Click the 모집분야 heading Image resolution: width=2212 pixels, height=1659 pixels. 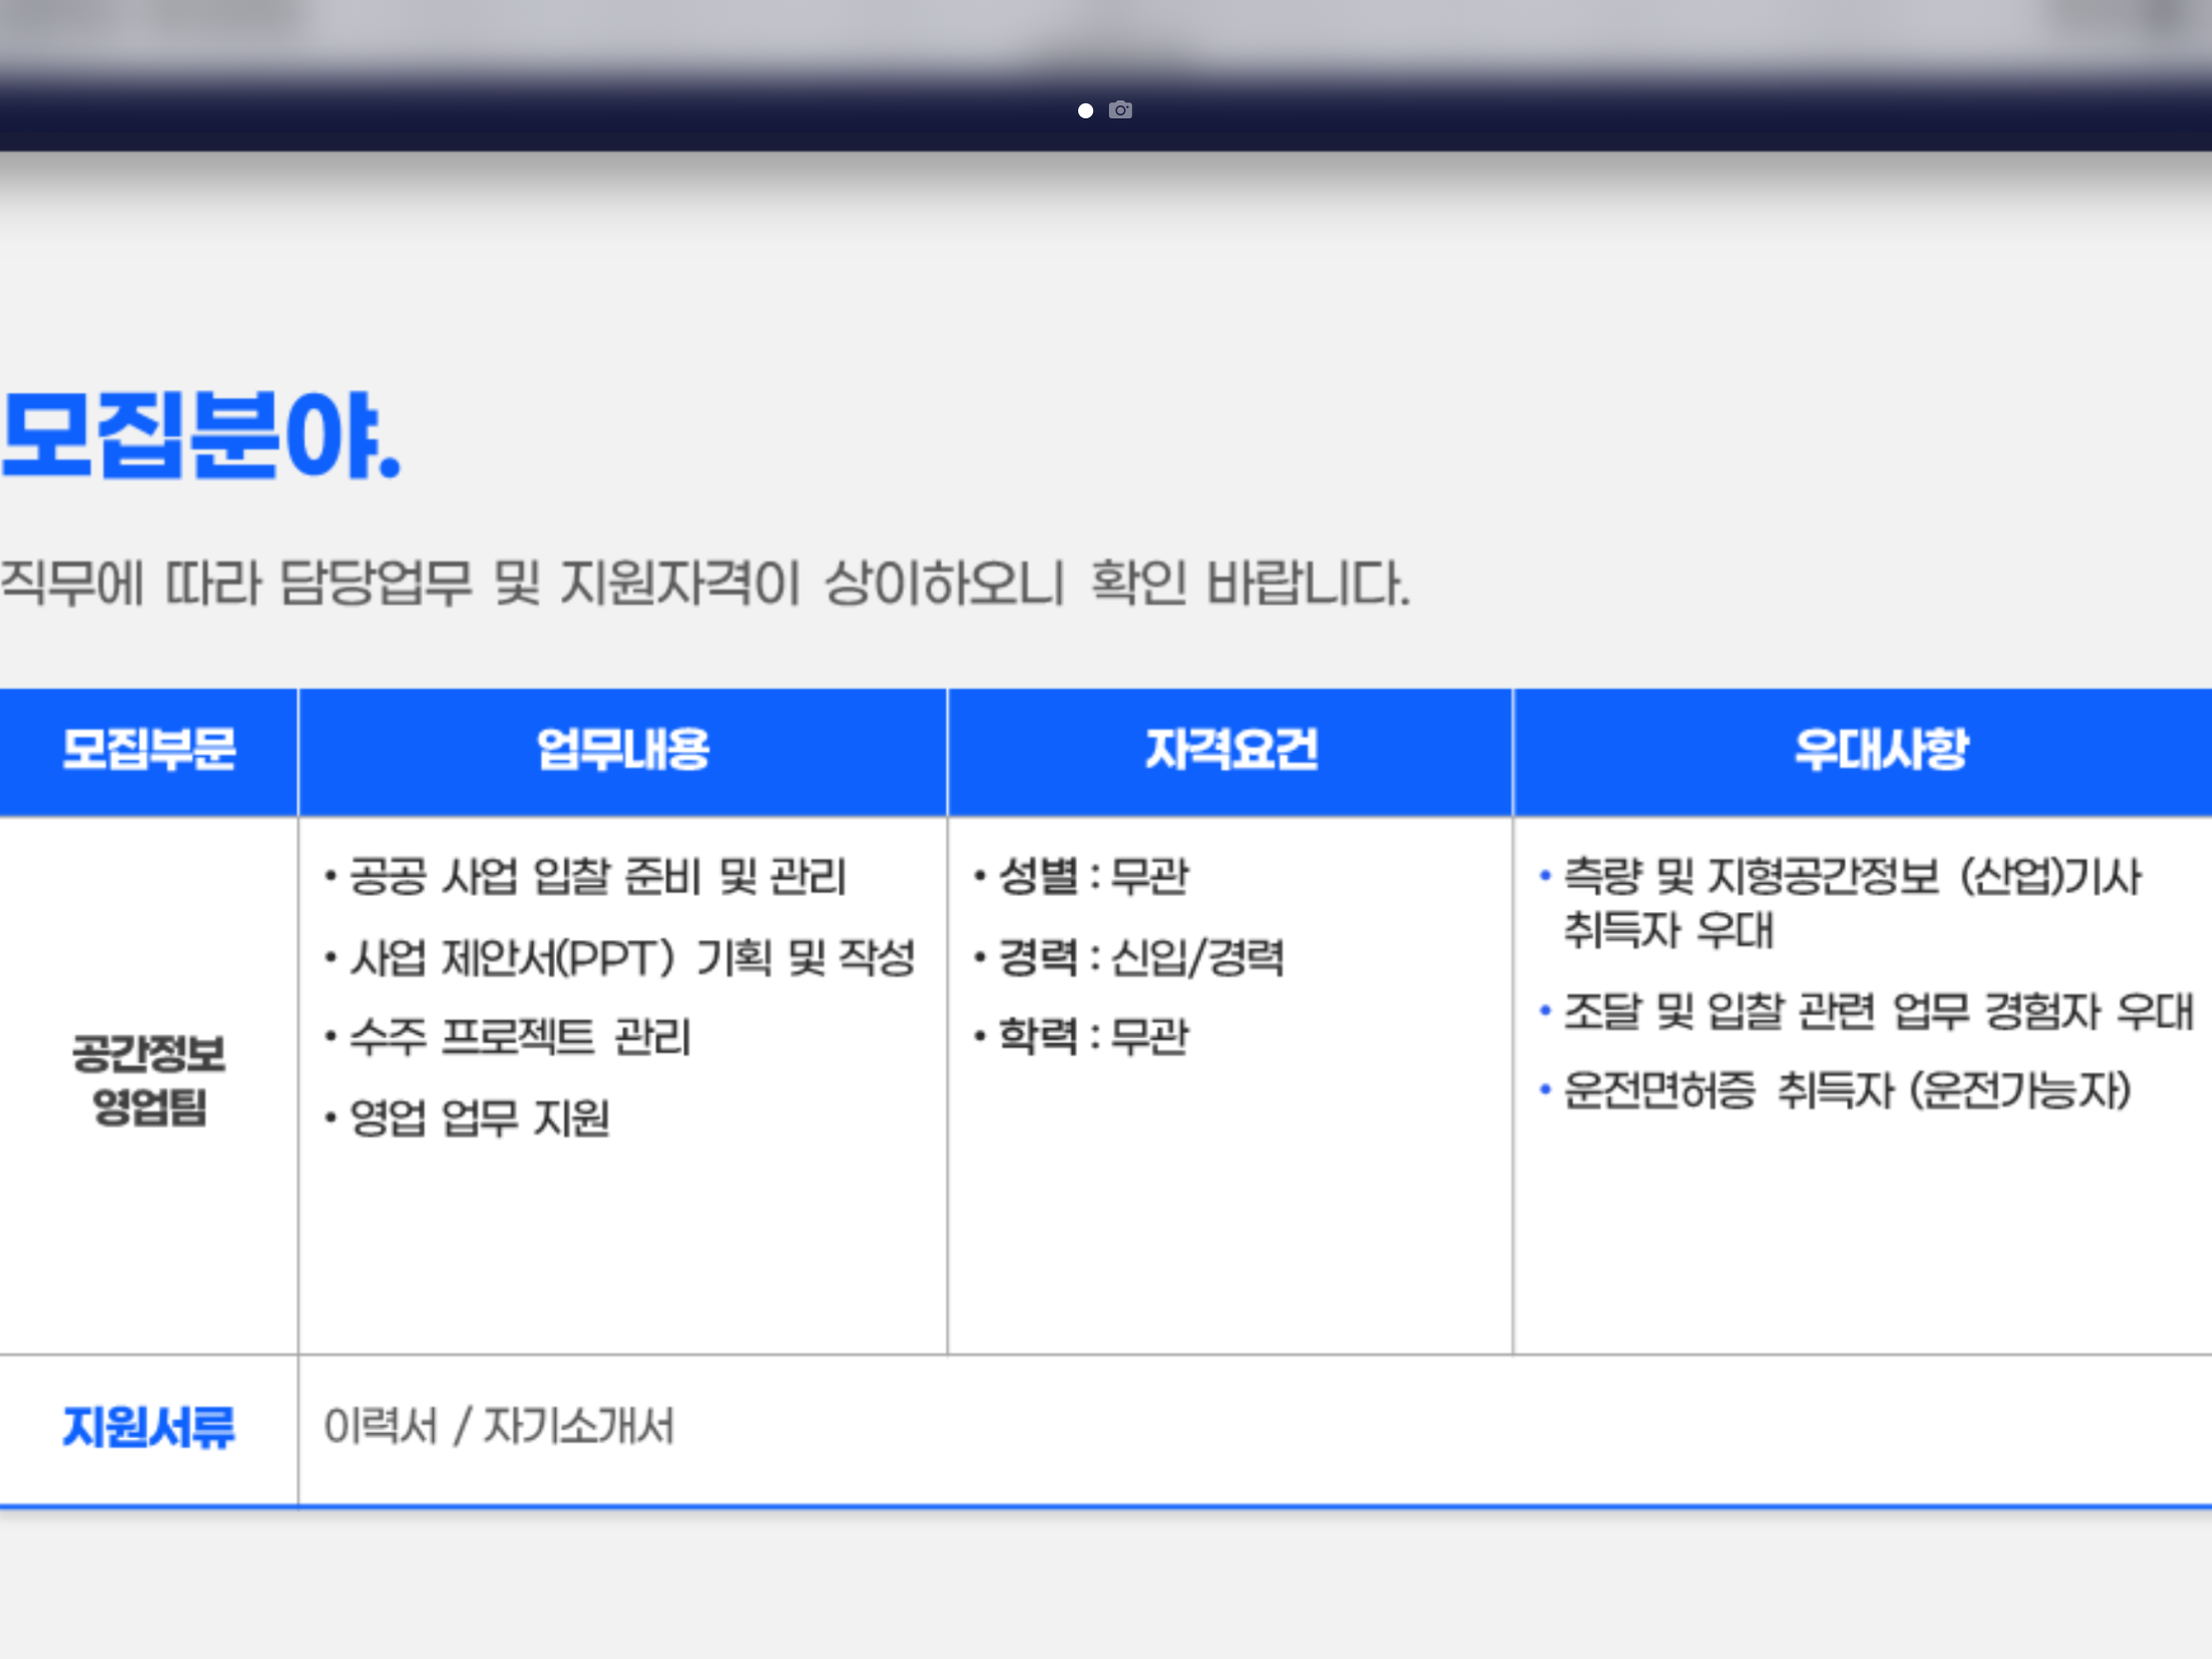200,436
